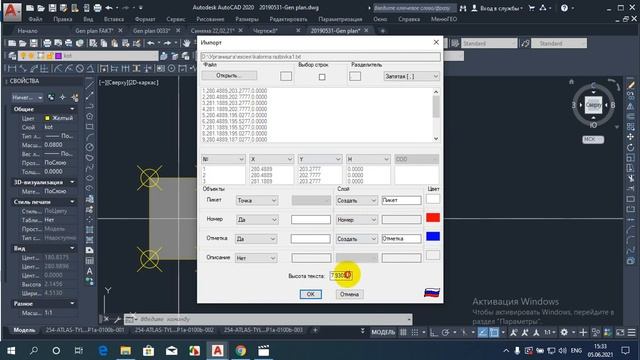Click the Высота текста input field

click(x=340, y=276)
